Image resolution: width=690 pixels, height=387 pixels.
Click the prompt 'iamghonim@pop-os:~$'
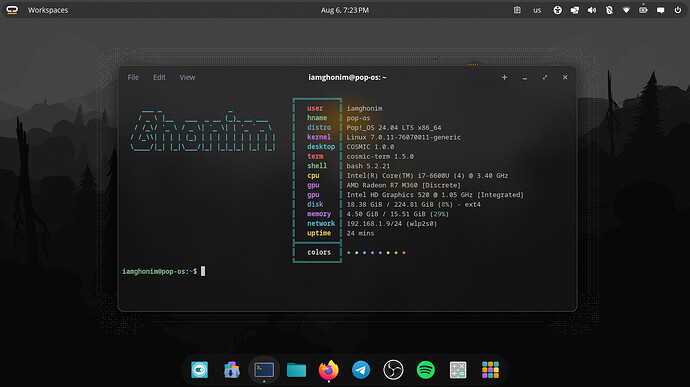click(160, 271)
